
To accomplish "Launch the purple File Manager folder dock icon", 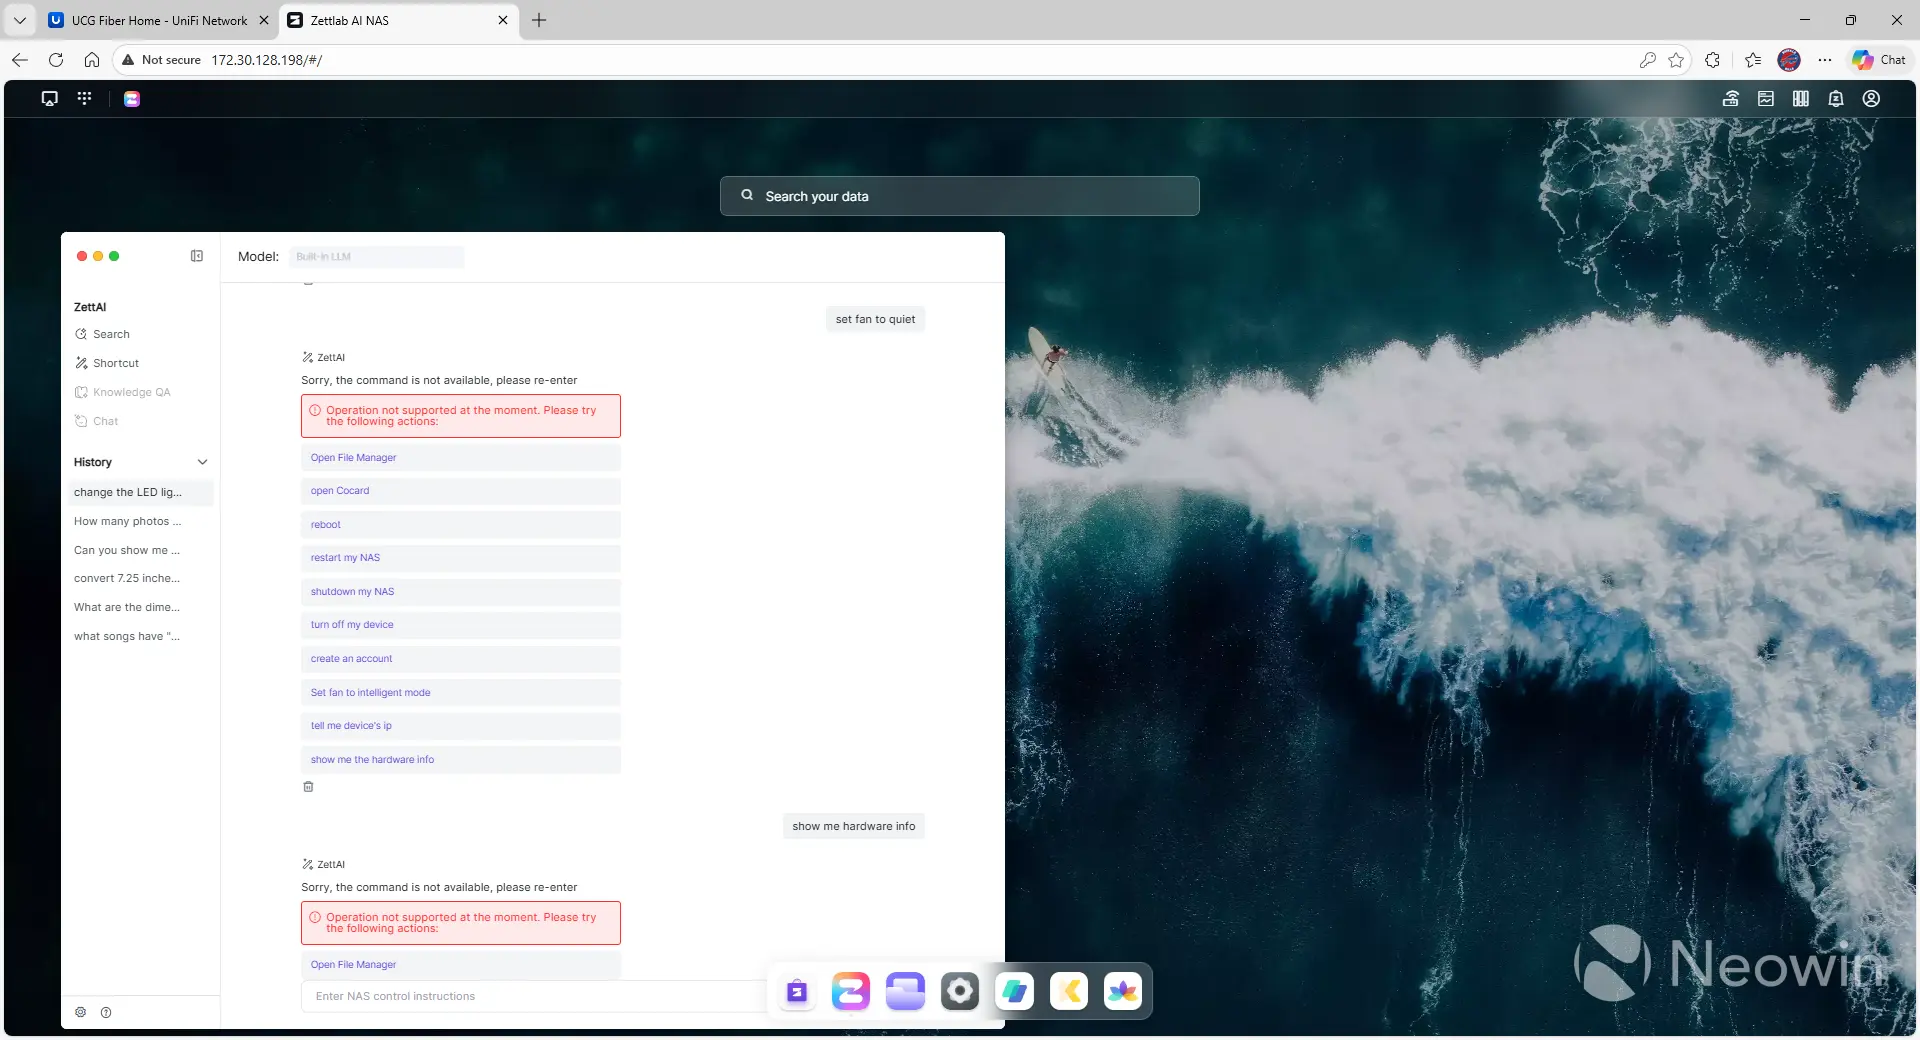I will 905,991.
